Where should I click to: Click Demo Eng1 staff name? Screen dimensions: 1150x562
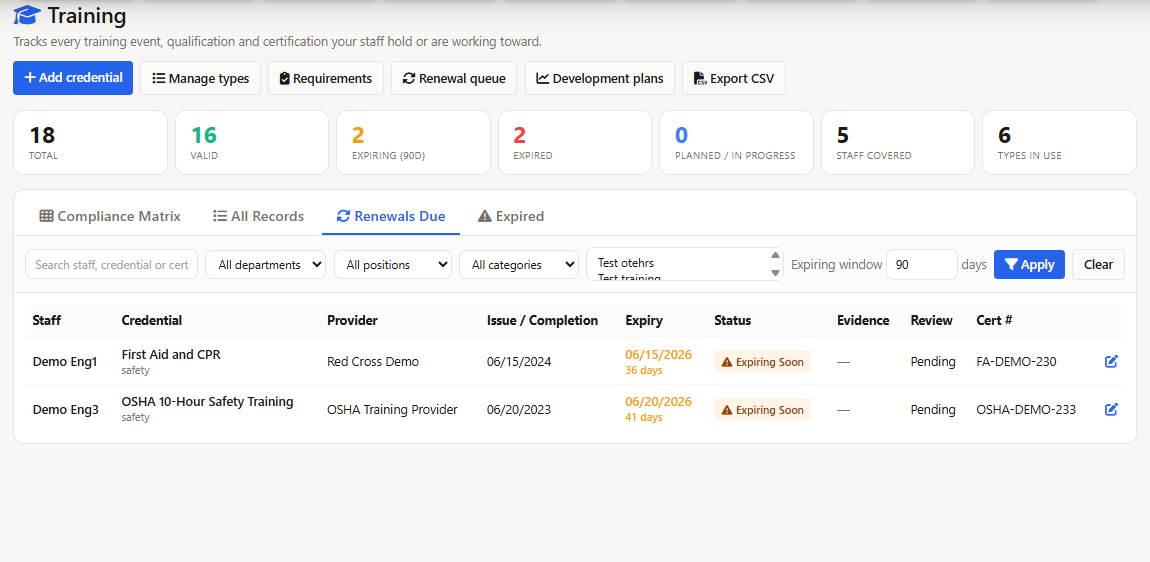click(65, 361)
